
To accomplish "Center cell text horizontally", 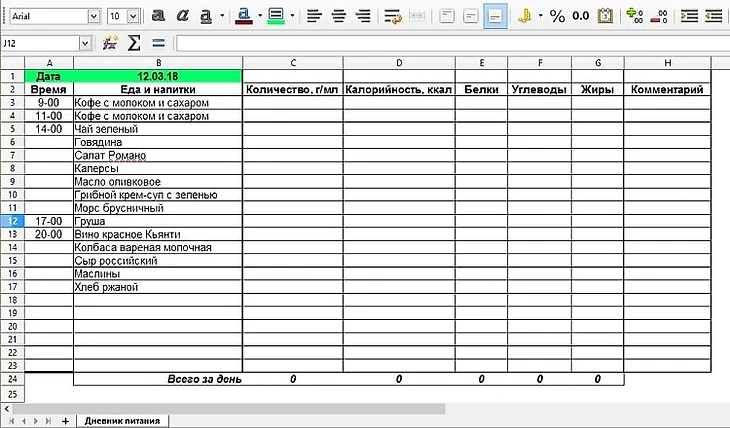I will coord(338,16).
